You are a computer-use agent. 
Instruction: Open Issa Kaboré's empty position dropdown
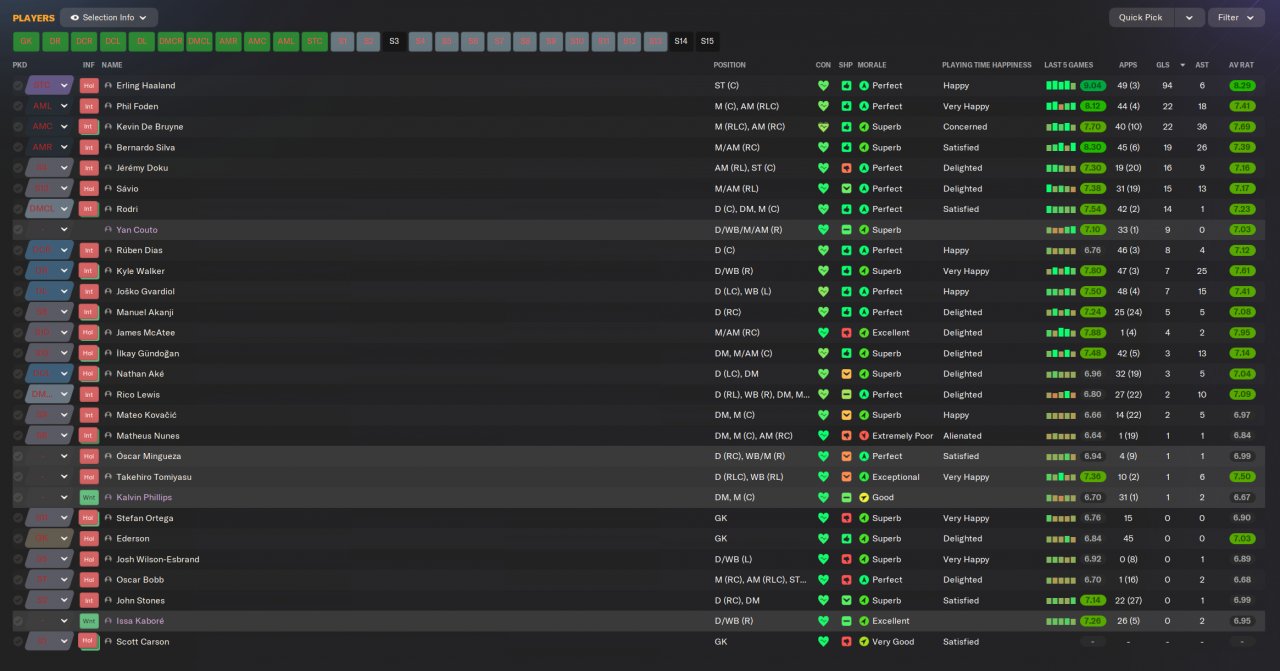(x=50, y=621)
